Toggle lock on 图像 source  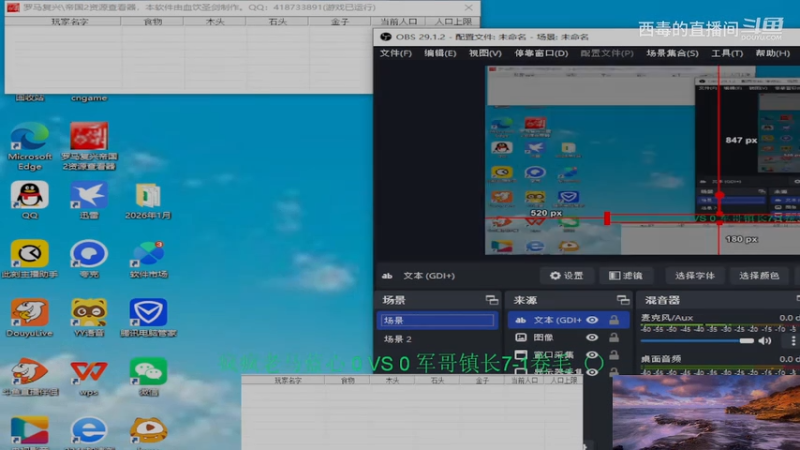(x=614, y=337)
